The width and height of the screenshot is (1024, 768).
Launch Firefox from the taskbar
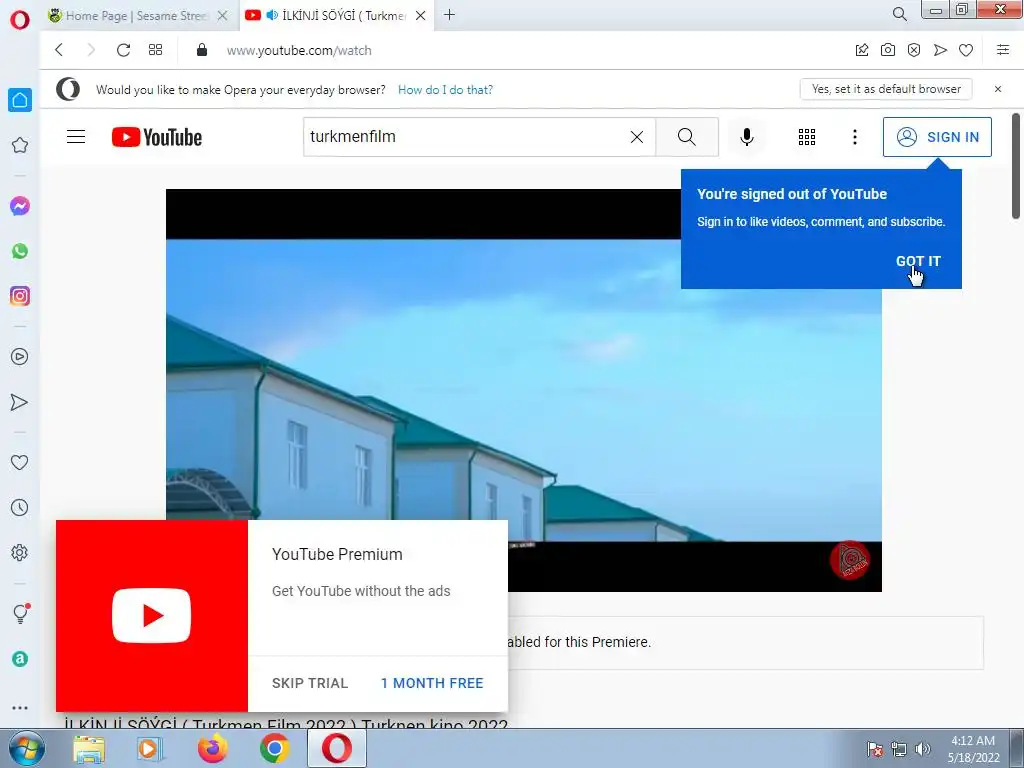click(x=212, y=748)
